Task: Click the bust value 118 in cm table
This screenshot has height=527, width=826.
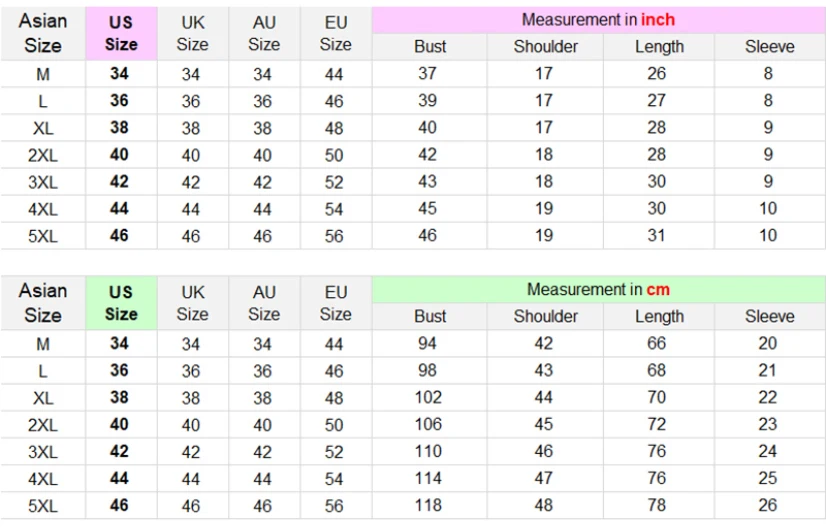Action: [428, 505]
